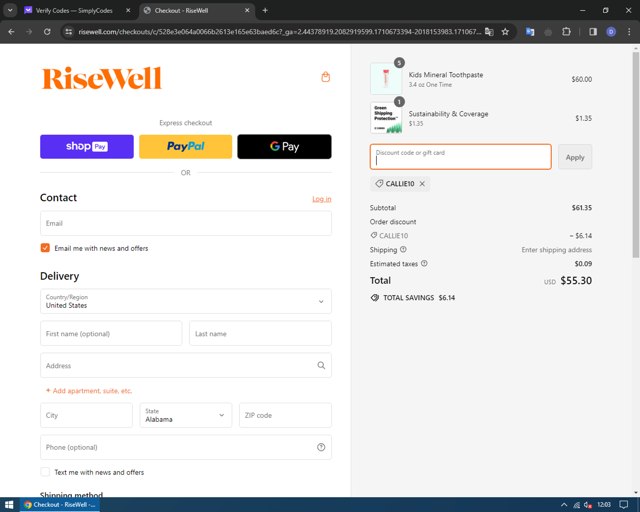This screenshot has height=512, width=640.
Task: Open the Chrome profile avatar
Action: click(x=611, y=31)
